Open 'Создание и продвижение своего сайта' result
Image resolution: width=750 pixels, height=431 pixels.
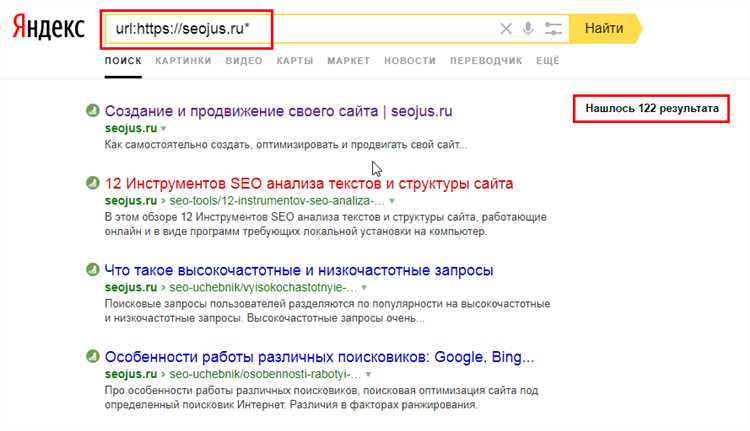278,111
